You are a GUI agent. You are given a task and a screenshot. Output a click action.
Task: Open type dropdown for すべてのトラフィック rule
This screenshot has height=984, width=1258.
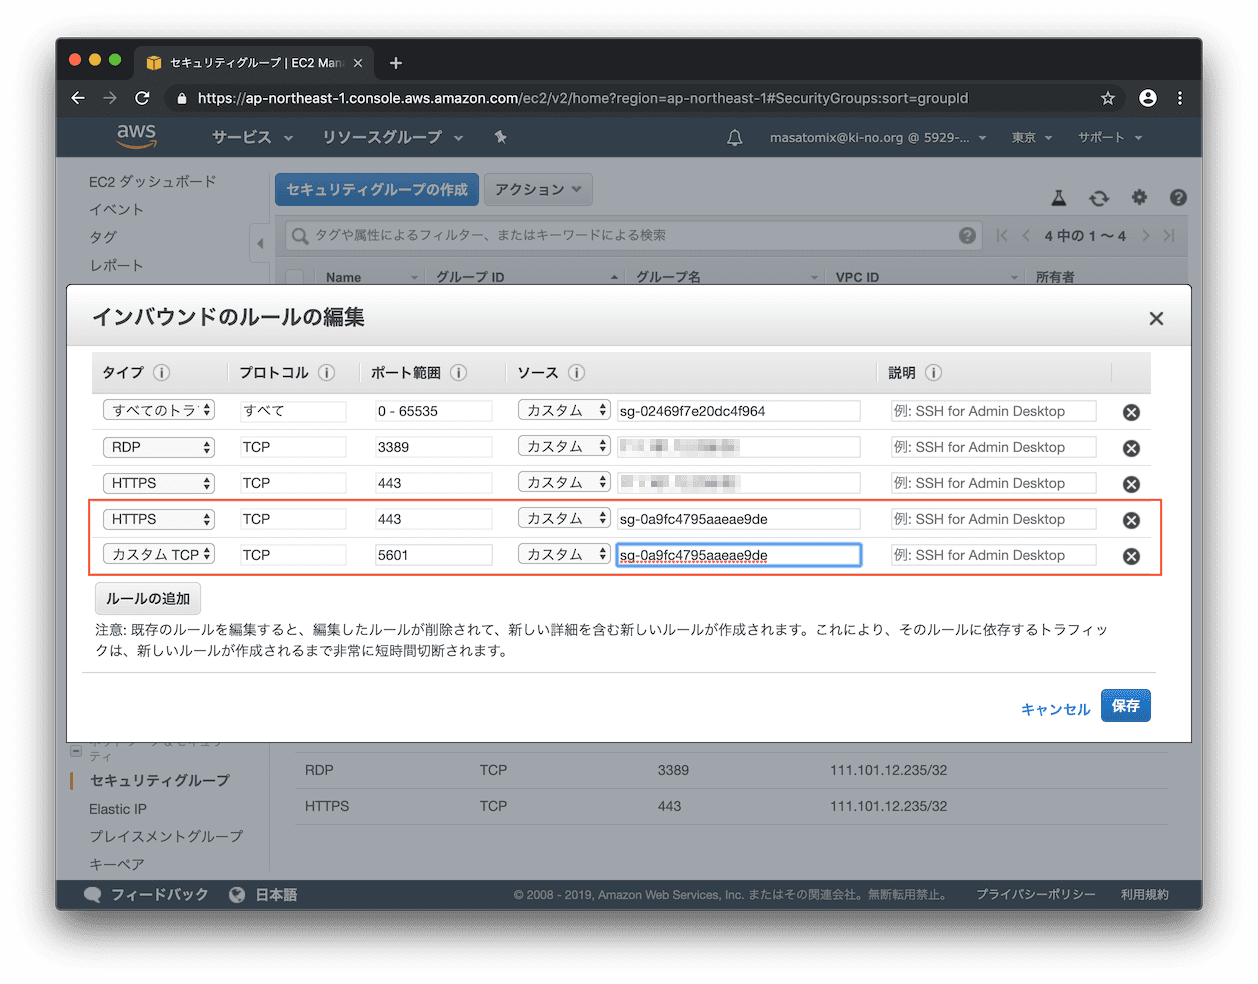159,410
